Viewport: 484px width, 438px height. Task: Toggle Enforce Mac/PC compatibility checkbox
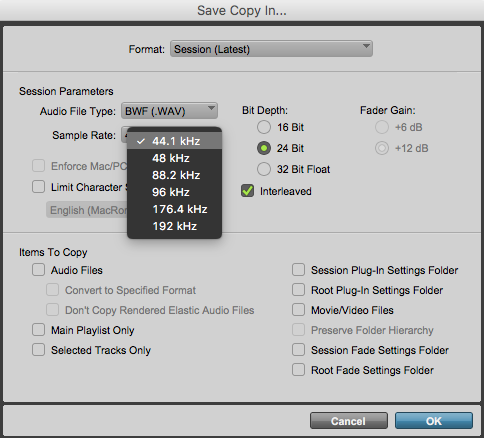click(38, 166)
